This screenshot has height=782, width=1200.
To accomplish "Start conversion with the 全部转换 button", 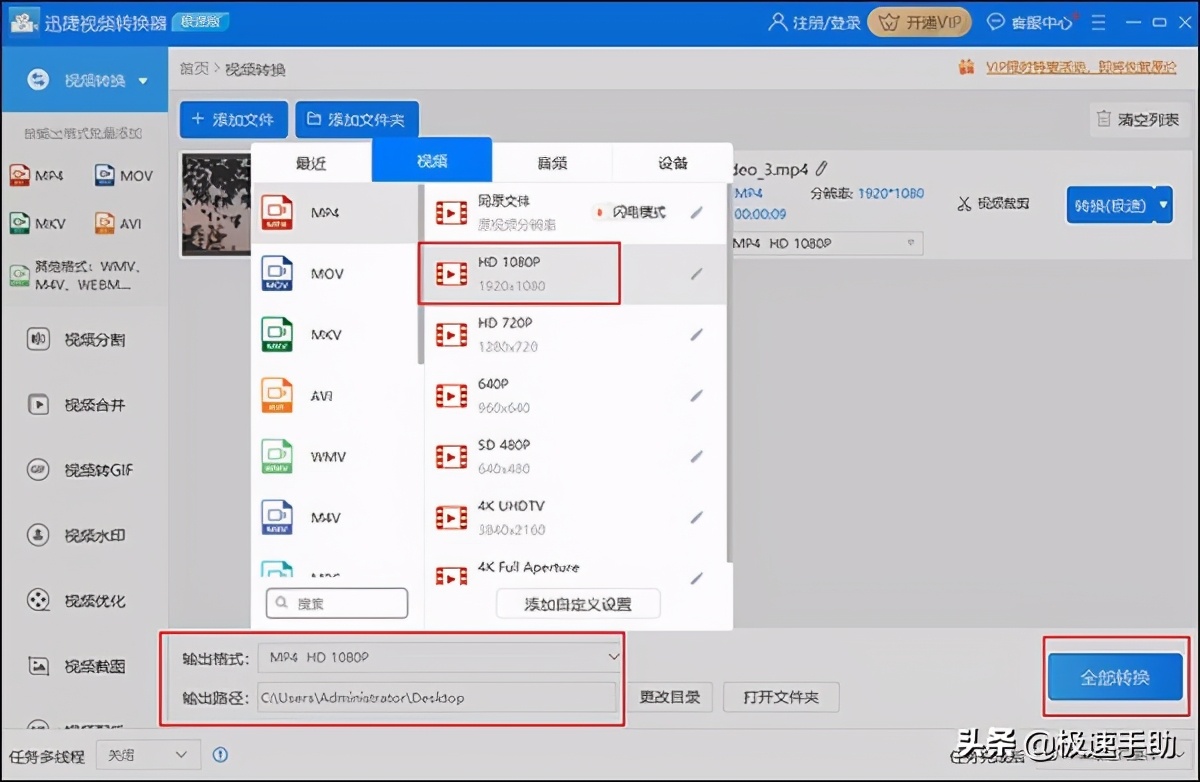I will tap(1114, 676).
